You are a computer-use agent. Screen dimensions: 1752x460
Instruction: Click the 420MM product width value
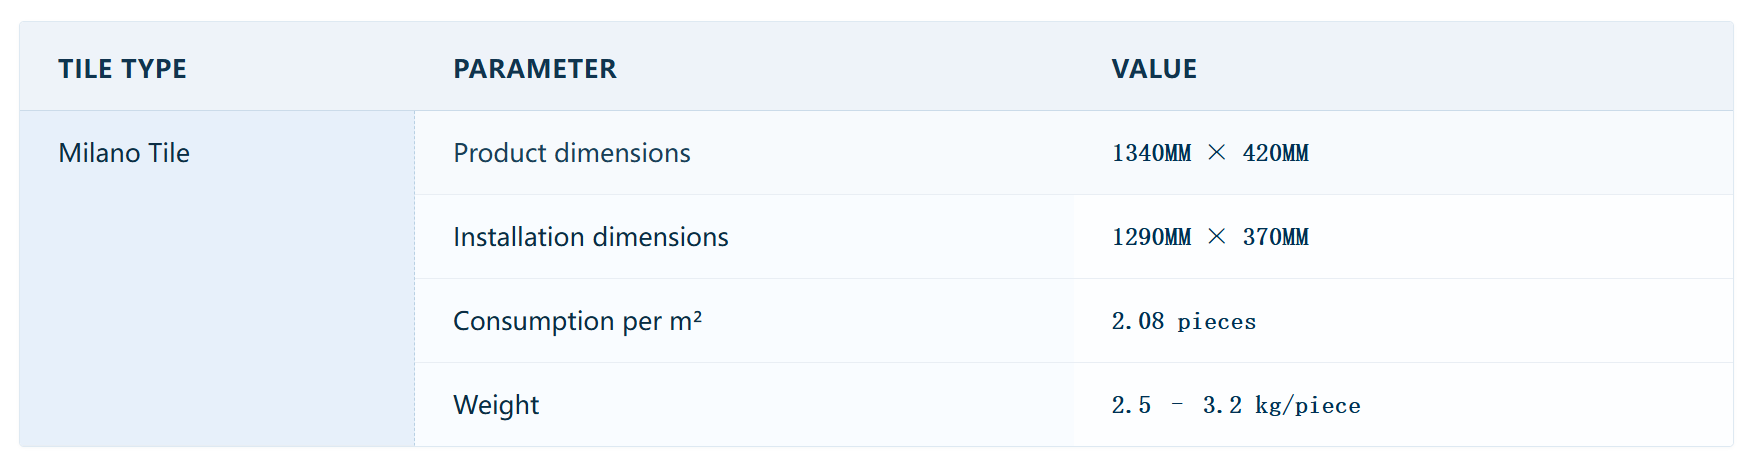pos(1275,153)
